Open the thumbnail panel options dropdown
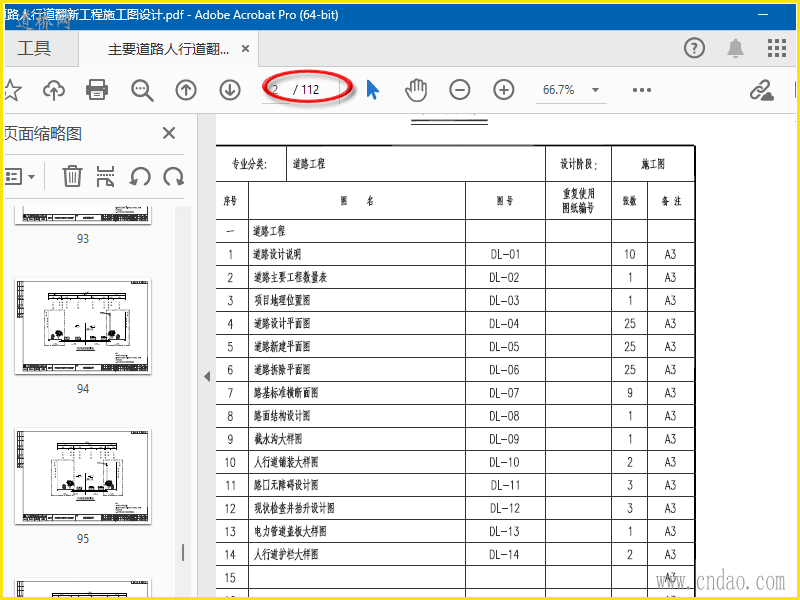Screen dimensions: 800x600 20,177
